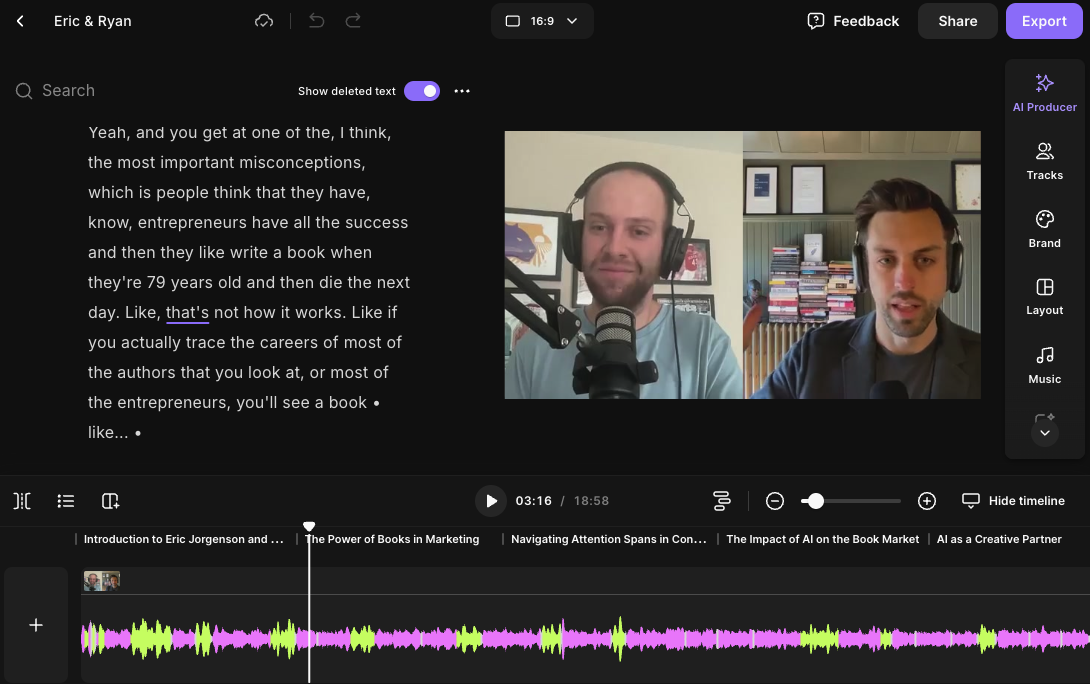Click the Export button
This screenshot has width=1090, height=684.
click(x=1044, y=21)
